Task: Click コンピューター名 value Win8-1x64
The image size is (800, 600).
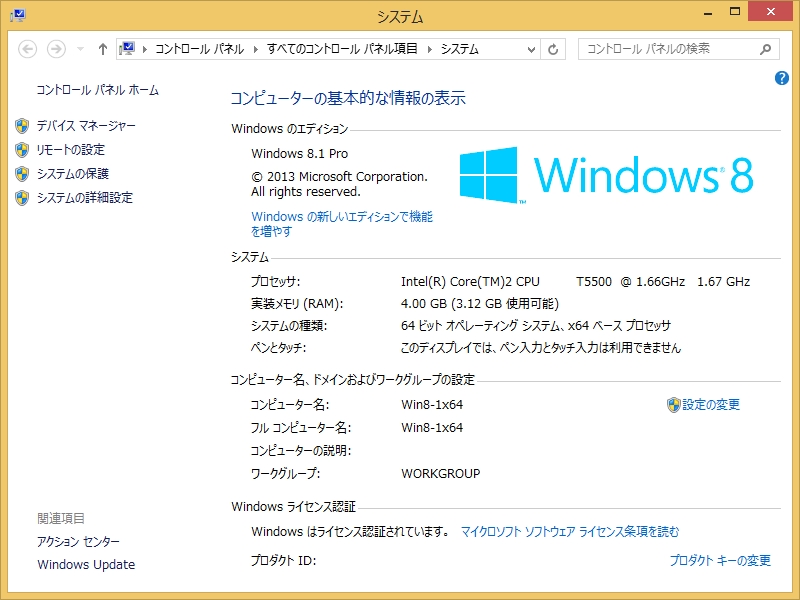Action: (432, 405)
